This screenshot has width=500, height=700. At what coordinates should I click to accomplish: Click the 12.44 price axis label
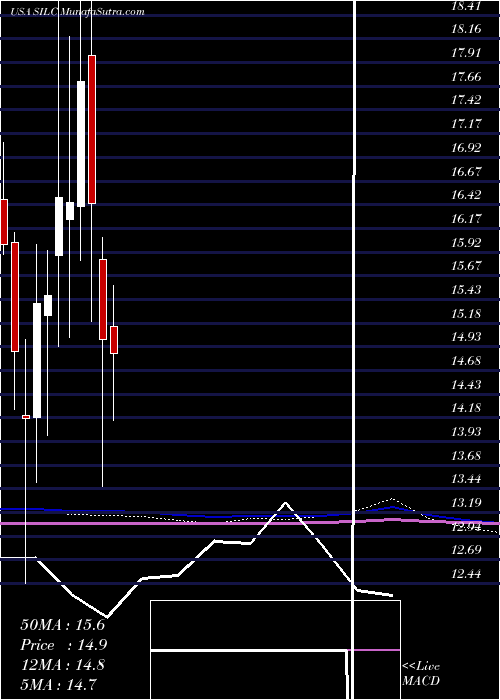[x=467, y=574]
